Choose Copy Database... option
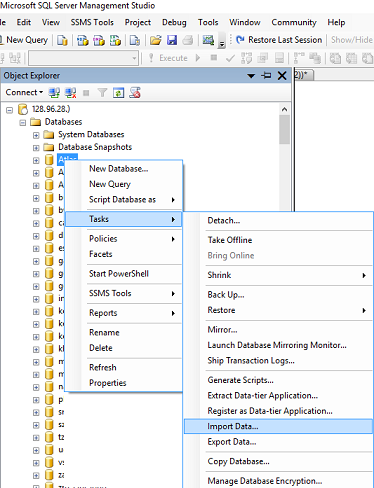374x488 pixels. pos(278,461)
